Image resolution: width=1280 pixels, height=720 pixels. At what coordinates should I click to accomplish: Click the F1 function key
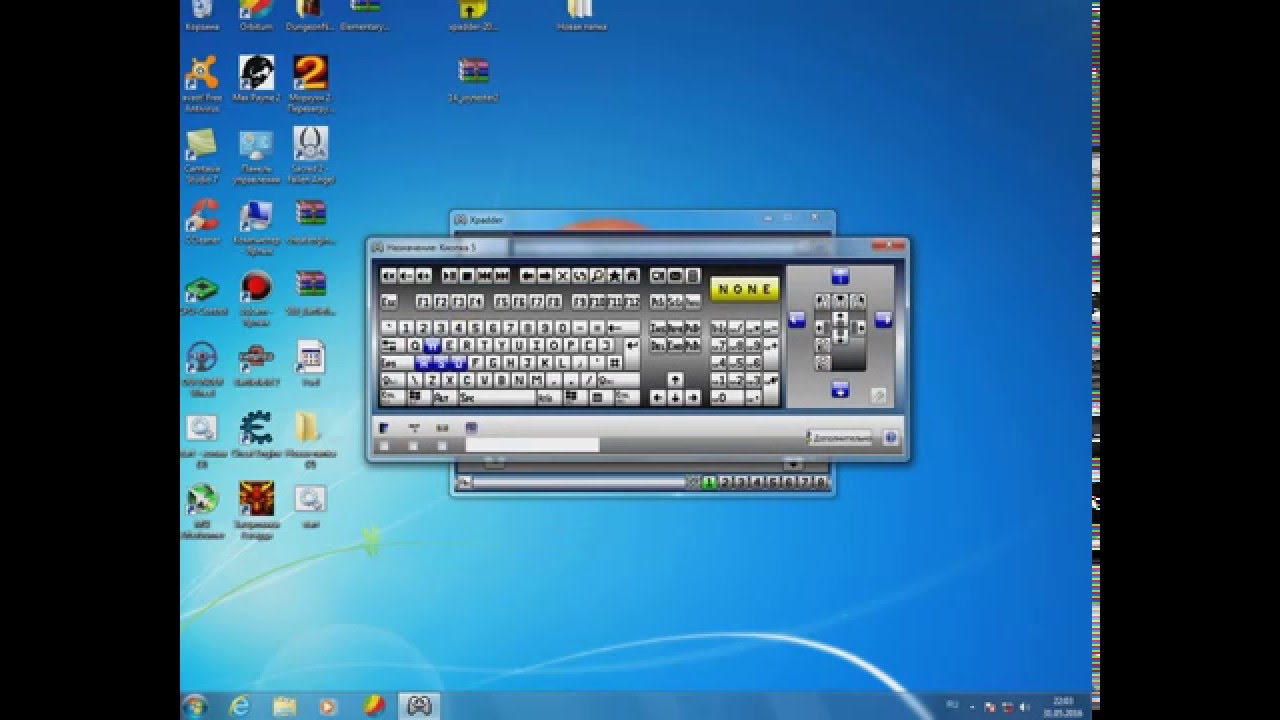pos(424,301)
